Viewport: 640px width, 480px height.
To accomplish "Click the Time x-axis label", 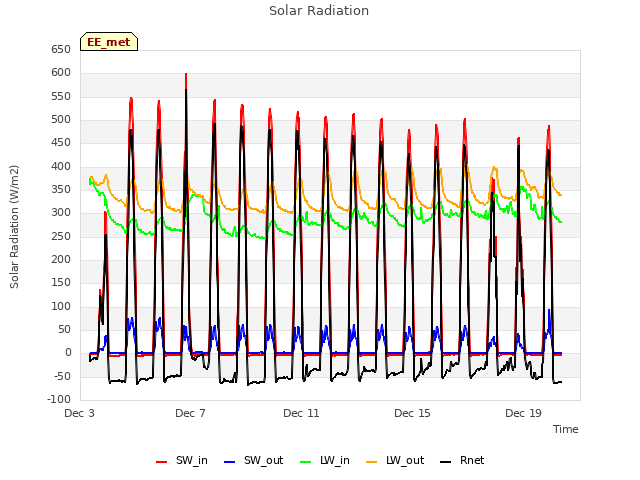I will (x=566, y=429).
